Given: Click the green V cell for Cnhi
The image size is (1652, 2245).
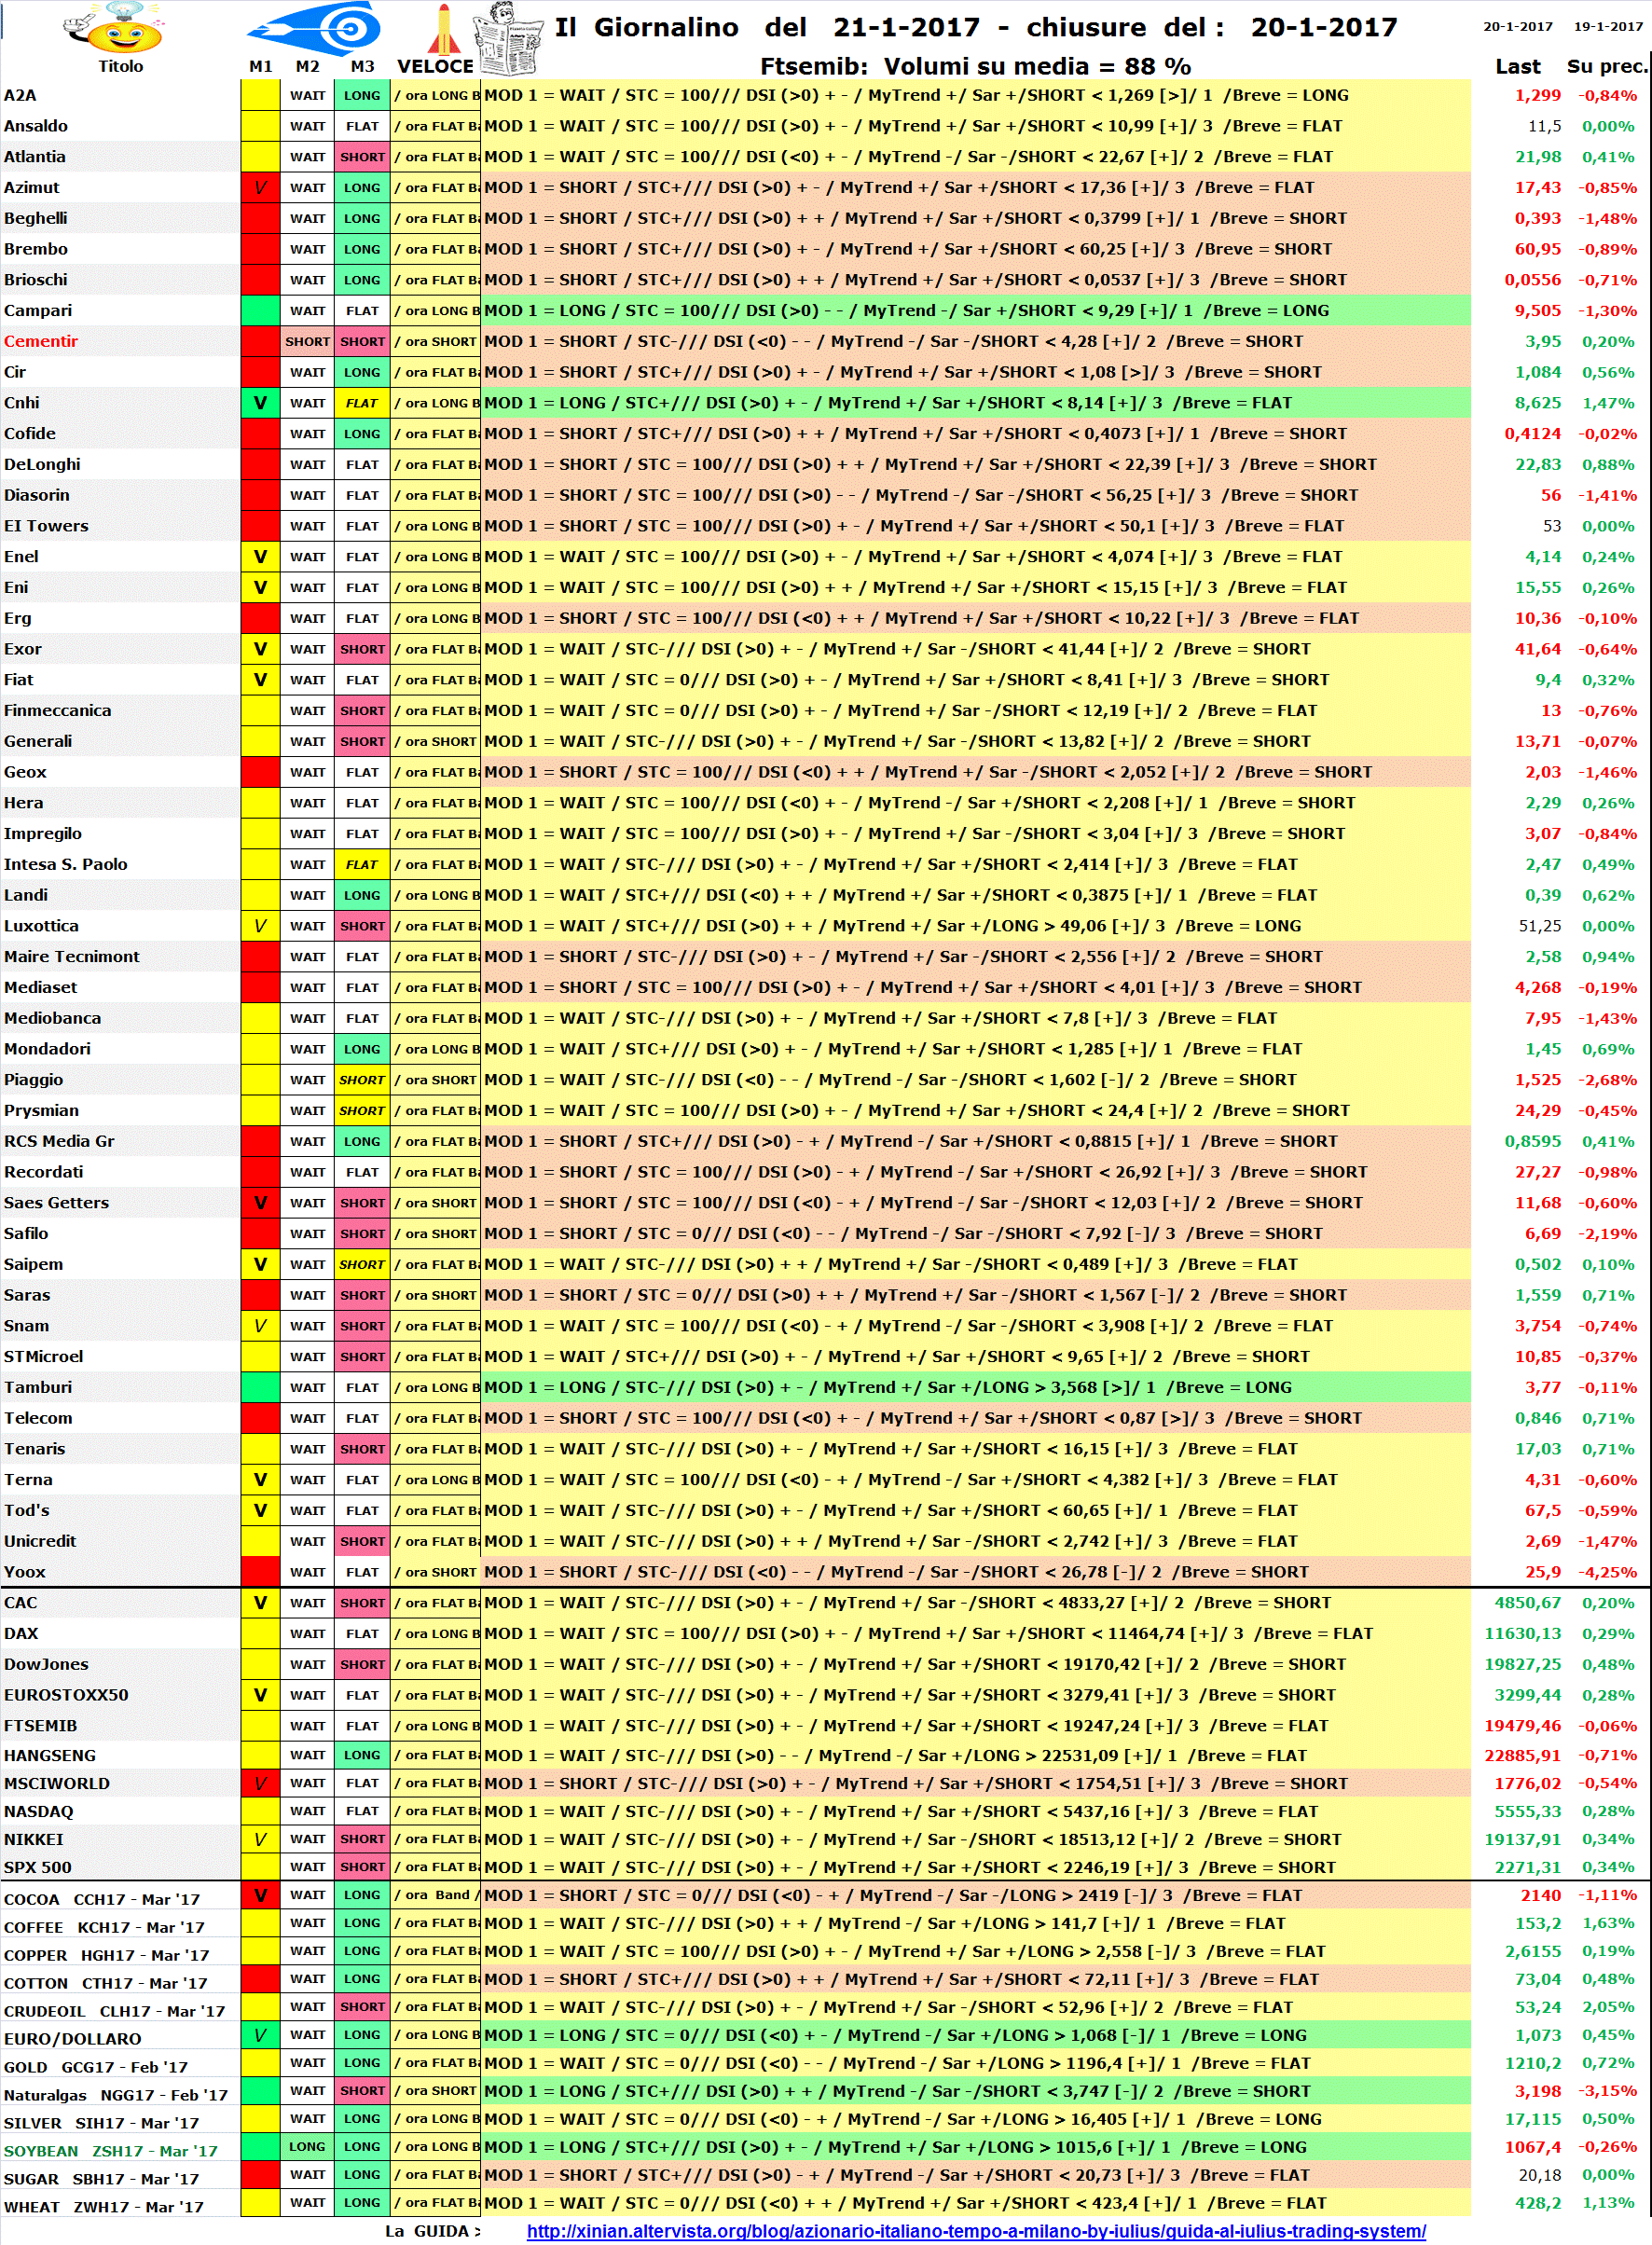Looking at the screenshot, I should (x=260, y=403).
